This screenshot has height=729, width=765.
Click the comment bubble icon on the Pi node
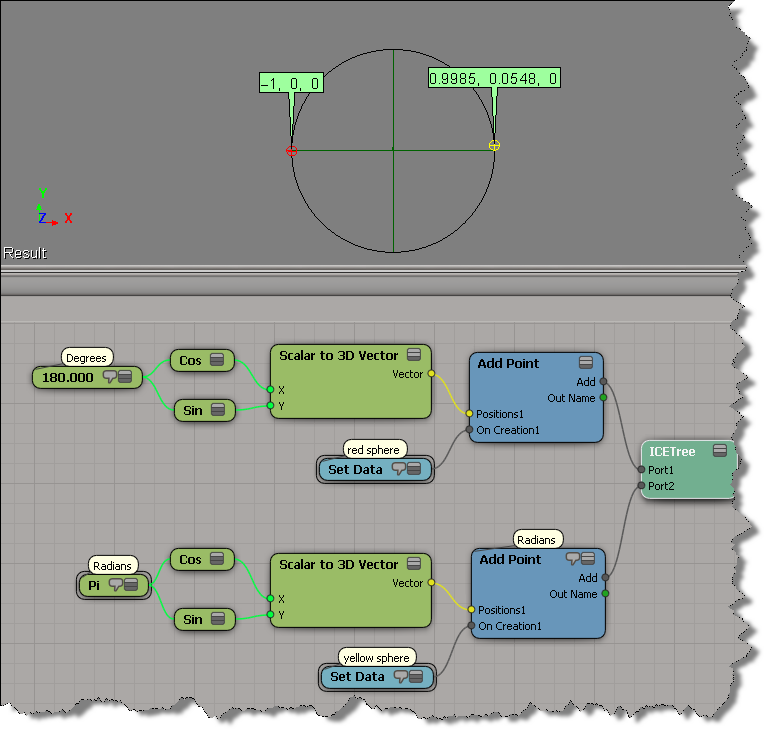click(x=115, y=585)
